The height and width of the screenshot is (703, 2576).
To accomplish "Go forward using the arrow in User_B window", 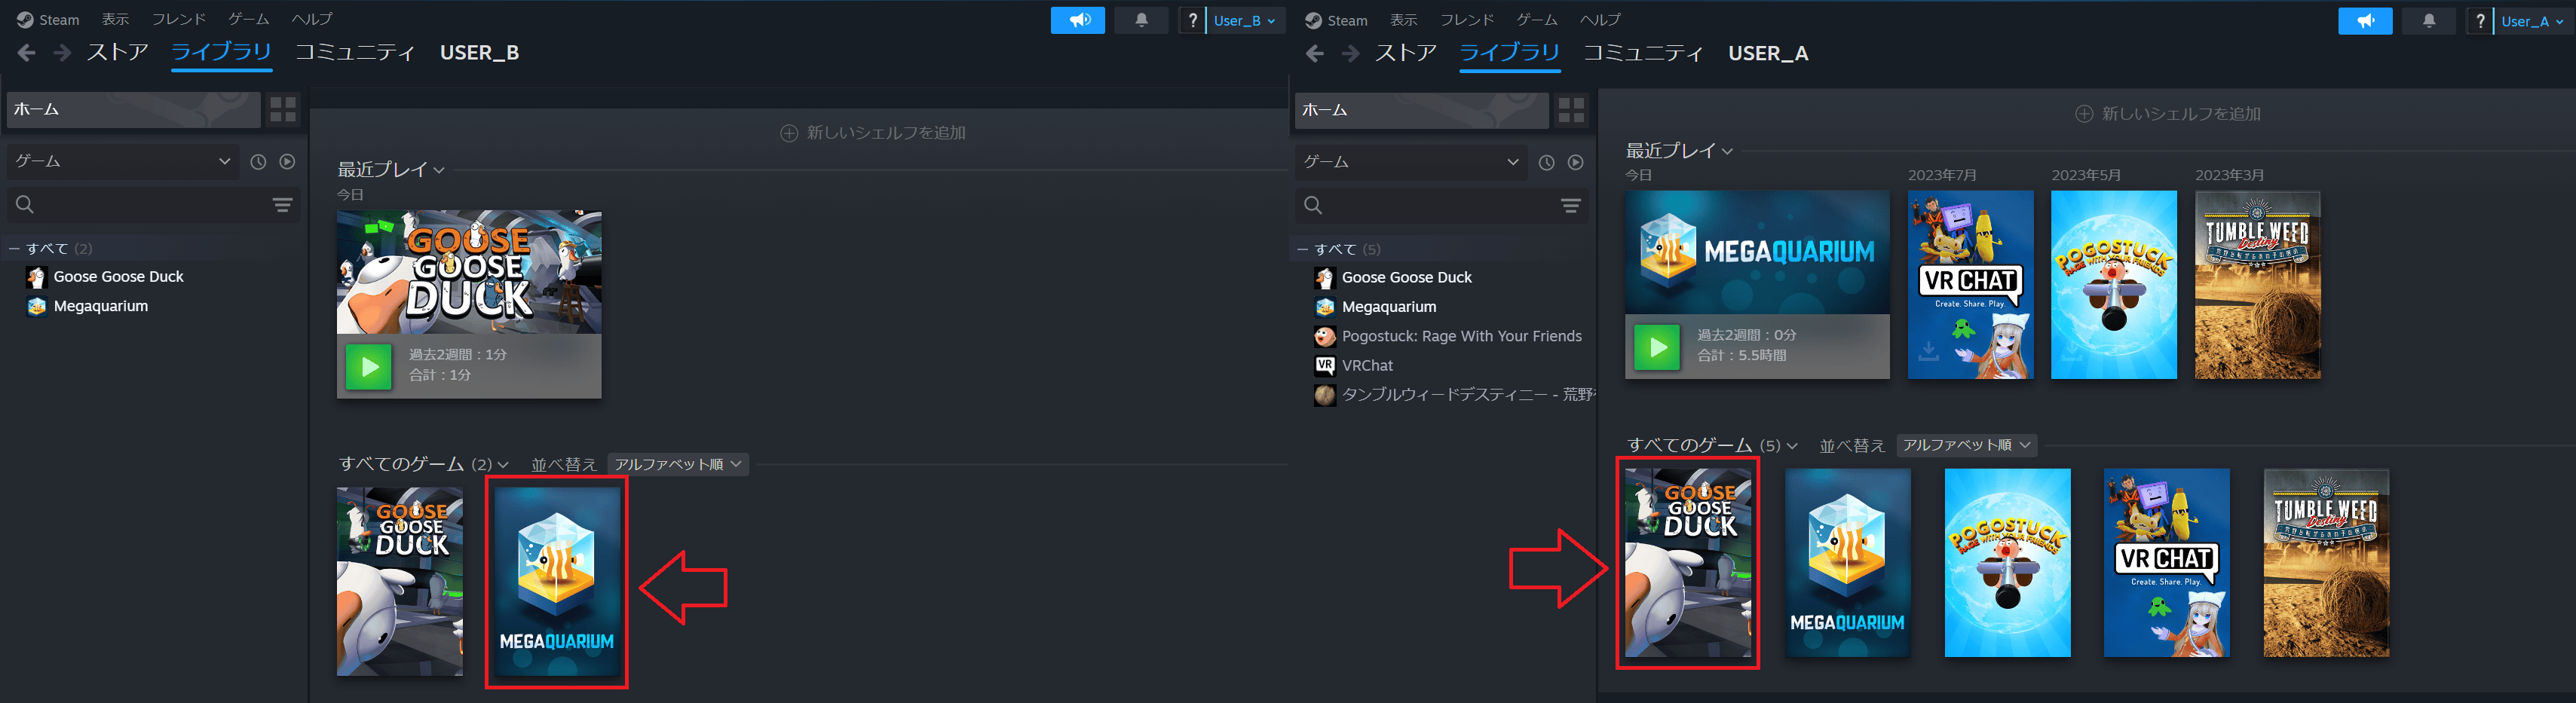I will coord(62,53).
